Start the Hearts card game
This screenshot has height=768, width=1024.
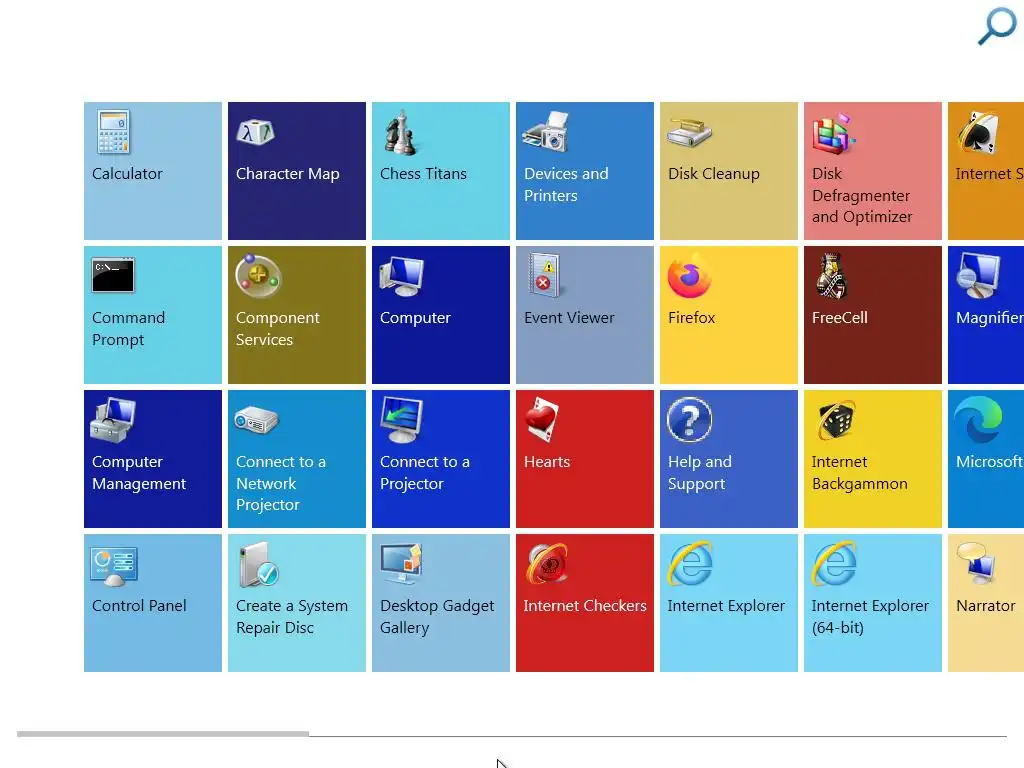pyautogui.click(x=584, y=459)
